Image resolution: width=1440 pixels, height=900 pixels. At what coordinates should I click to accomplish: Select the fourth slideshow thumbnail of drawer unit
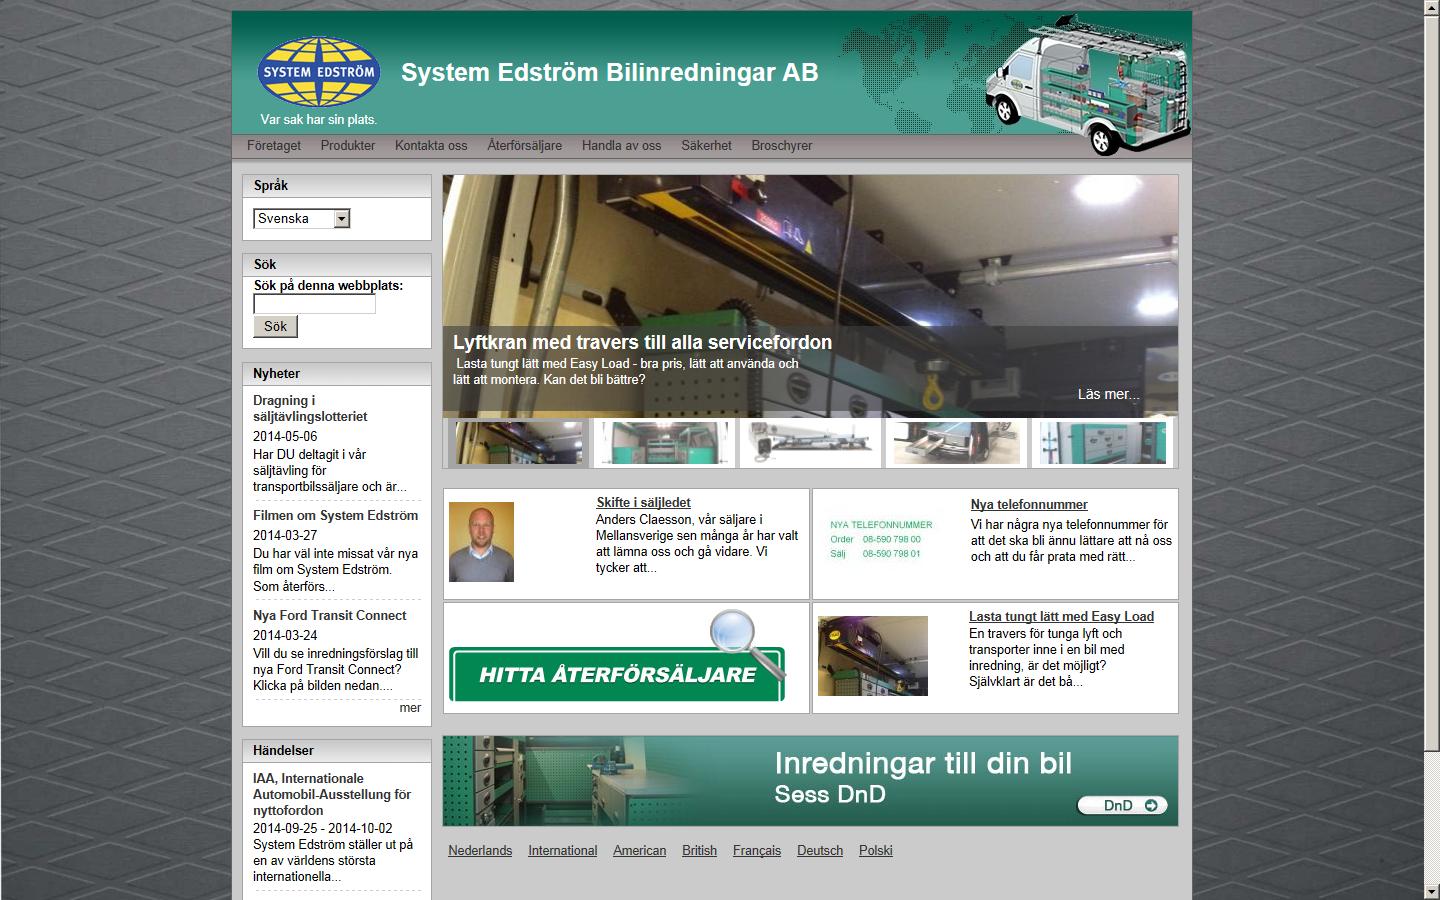(x=956, y=443)
